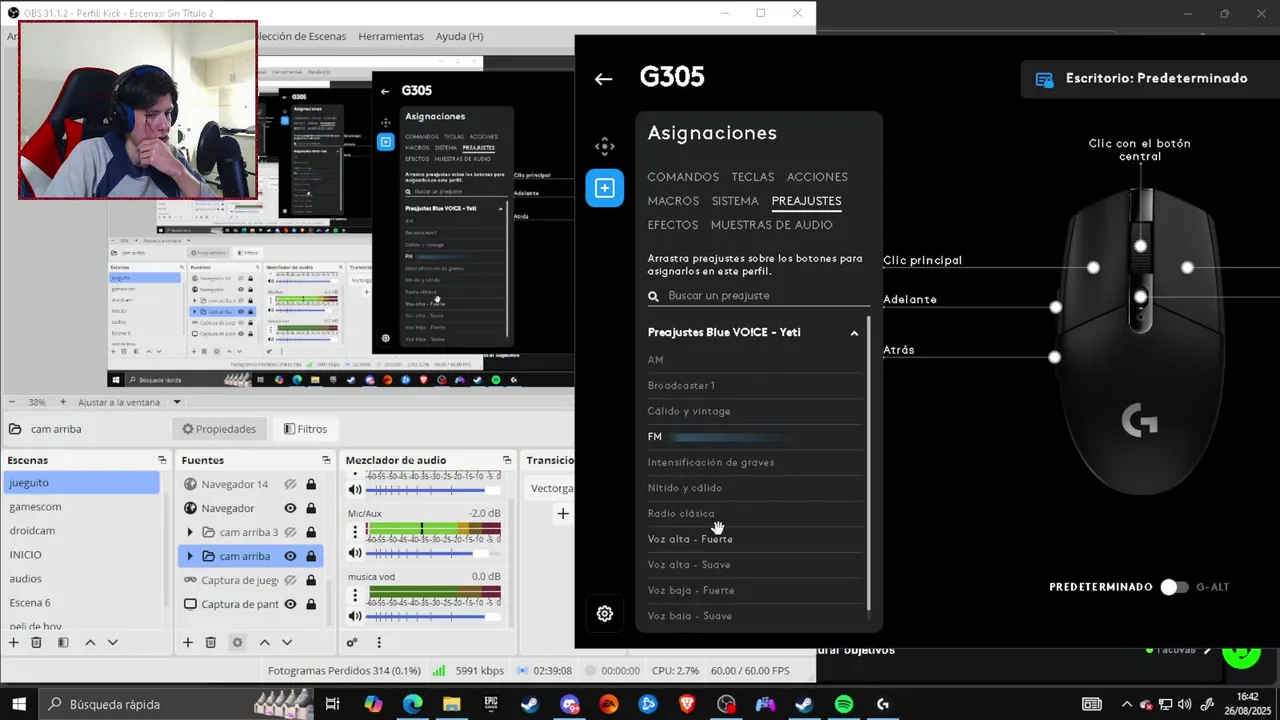Image resolution: width=1280 pixels, height=720 pixels.
Task: Open Brave browser from the taskbar
Action: pos(687,704)
